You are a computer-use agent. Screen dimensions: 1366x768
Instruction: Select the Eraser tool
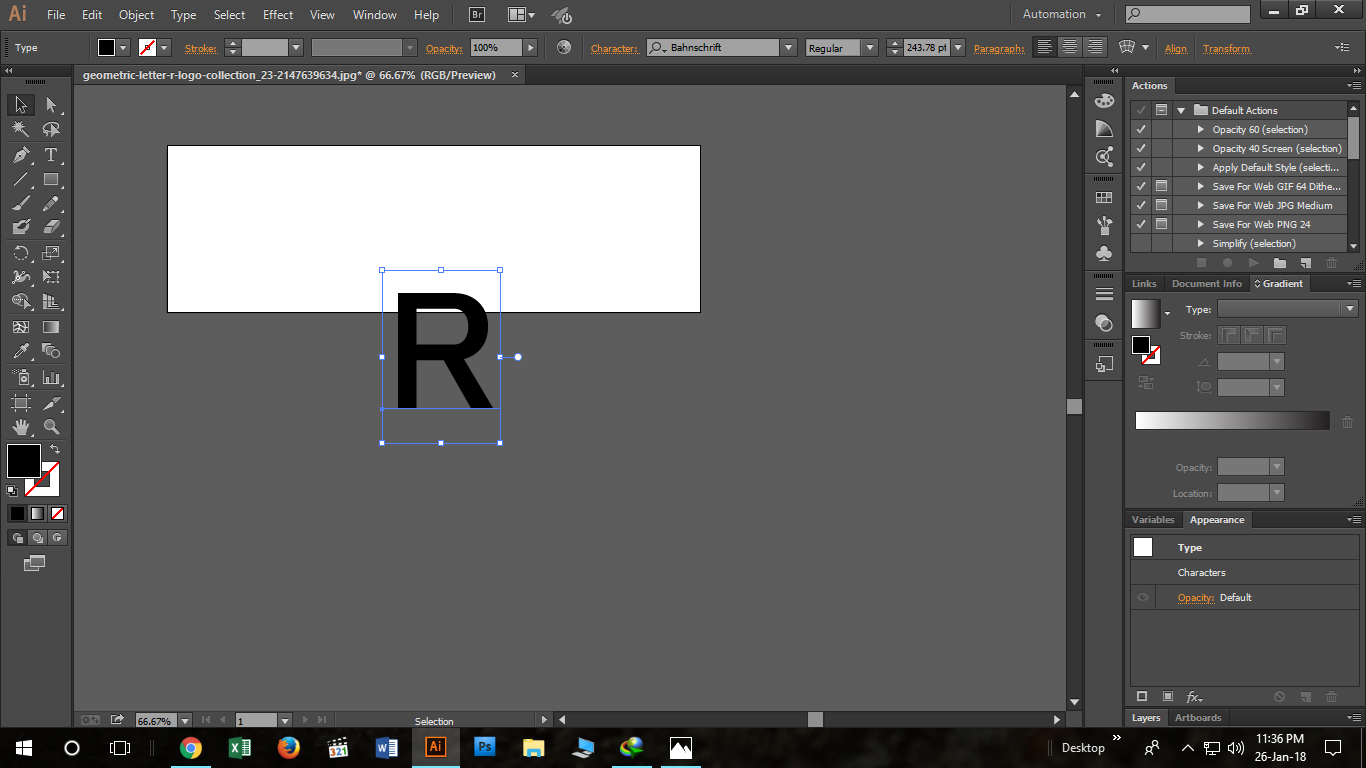51,228
